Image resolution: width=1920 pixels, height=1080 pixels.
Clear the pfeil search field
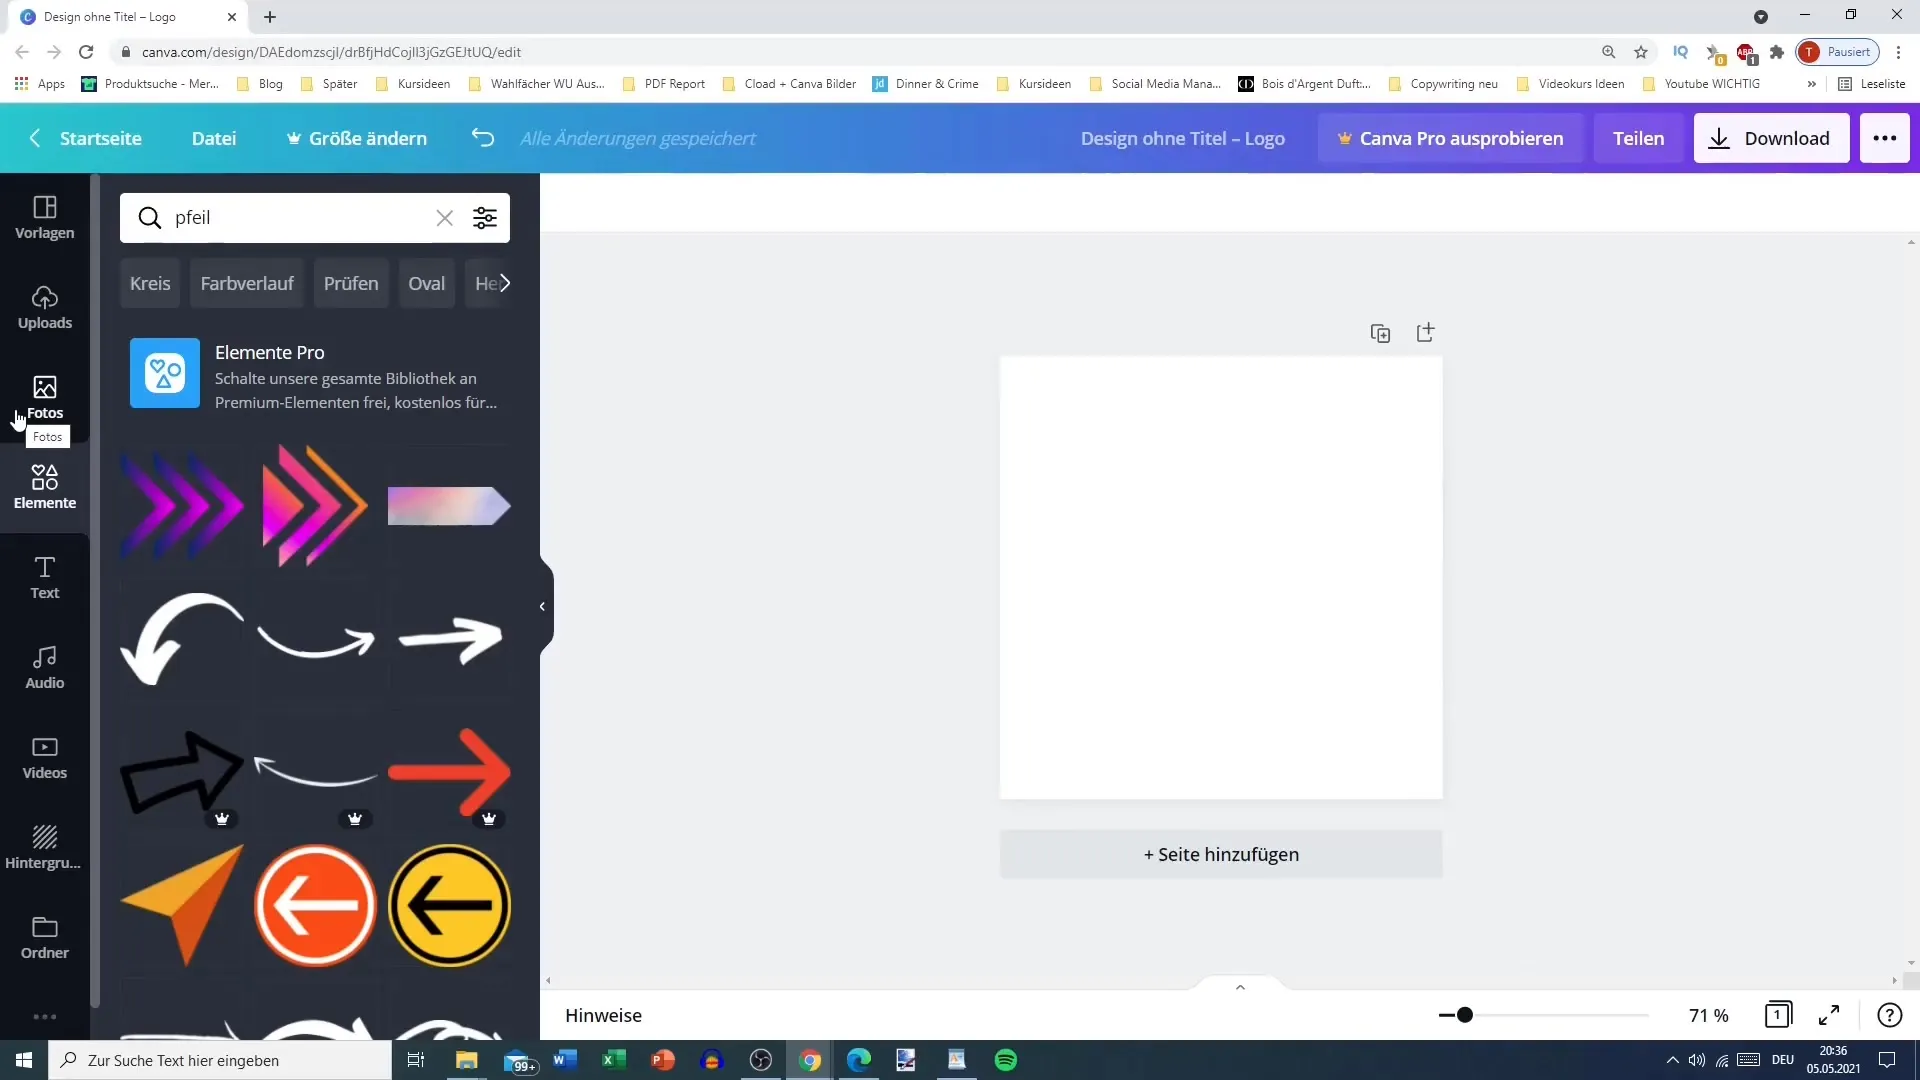click(444, 216)
